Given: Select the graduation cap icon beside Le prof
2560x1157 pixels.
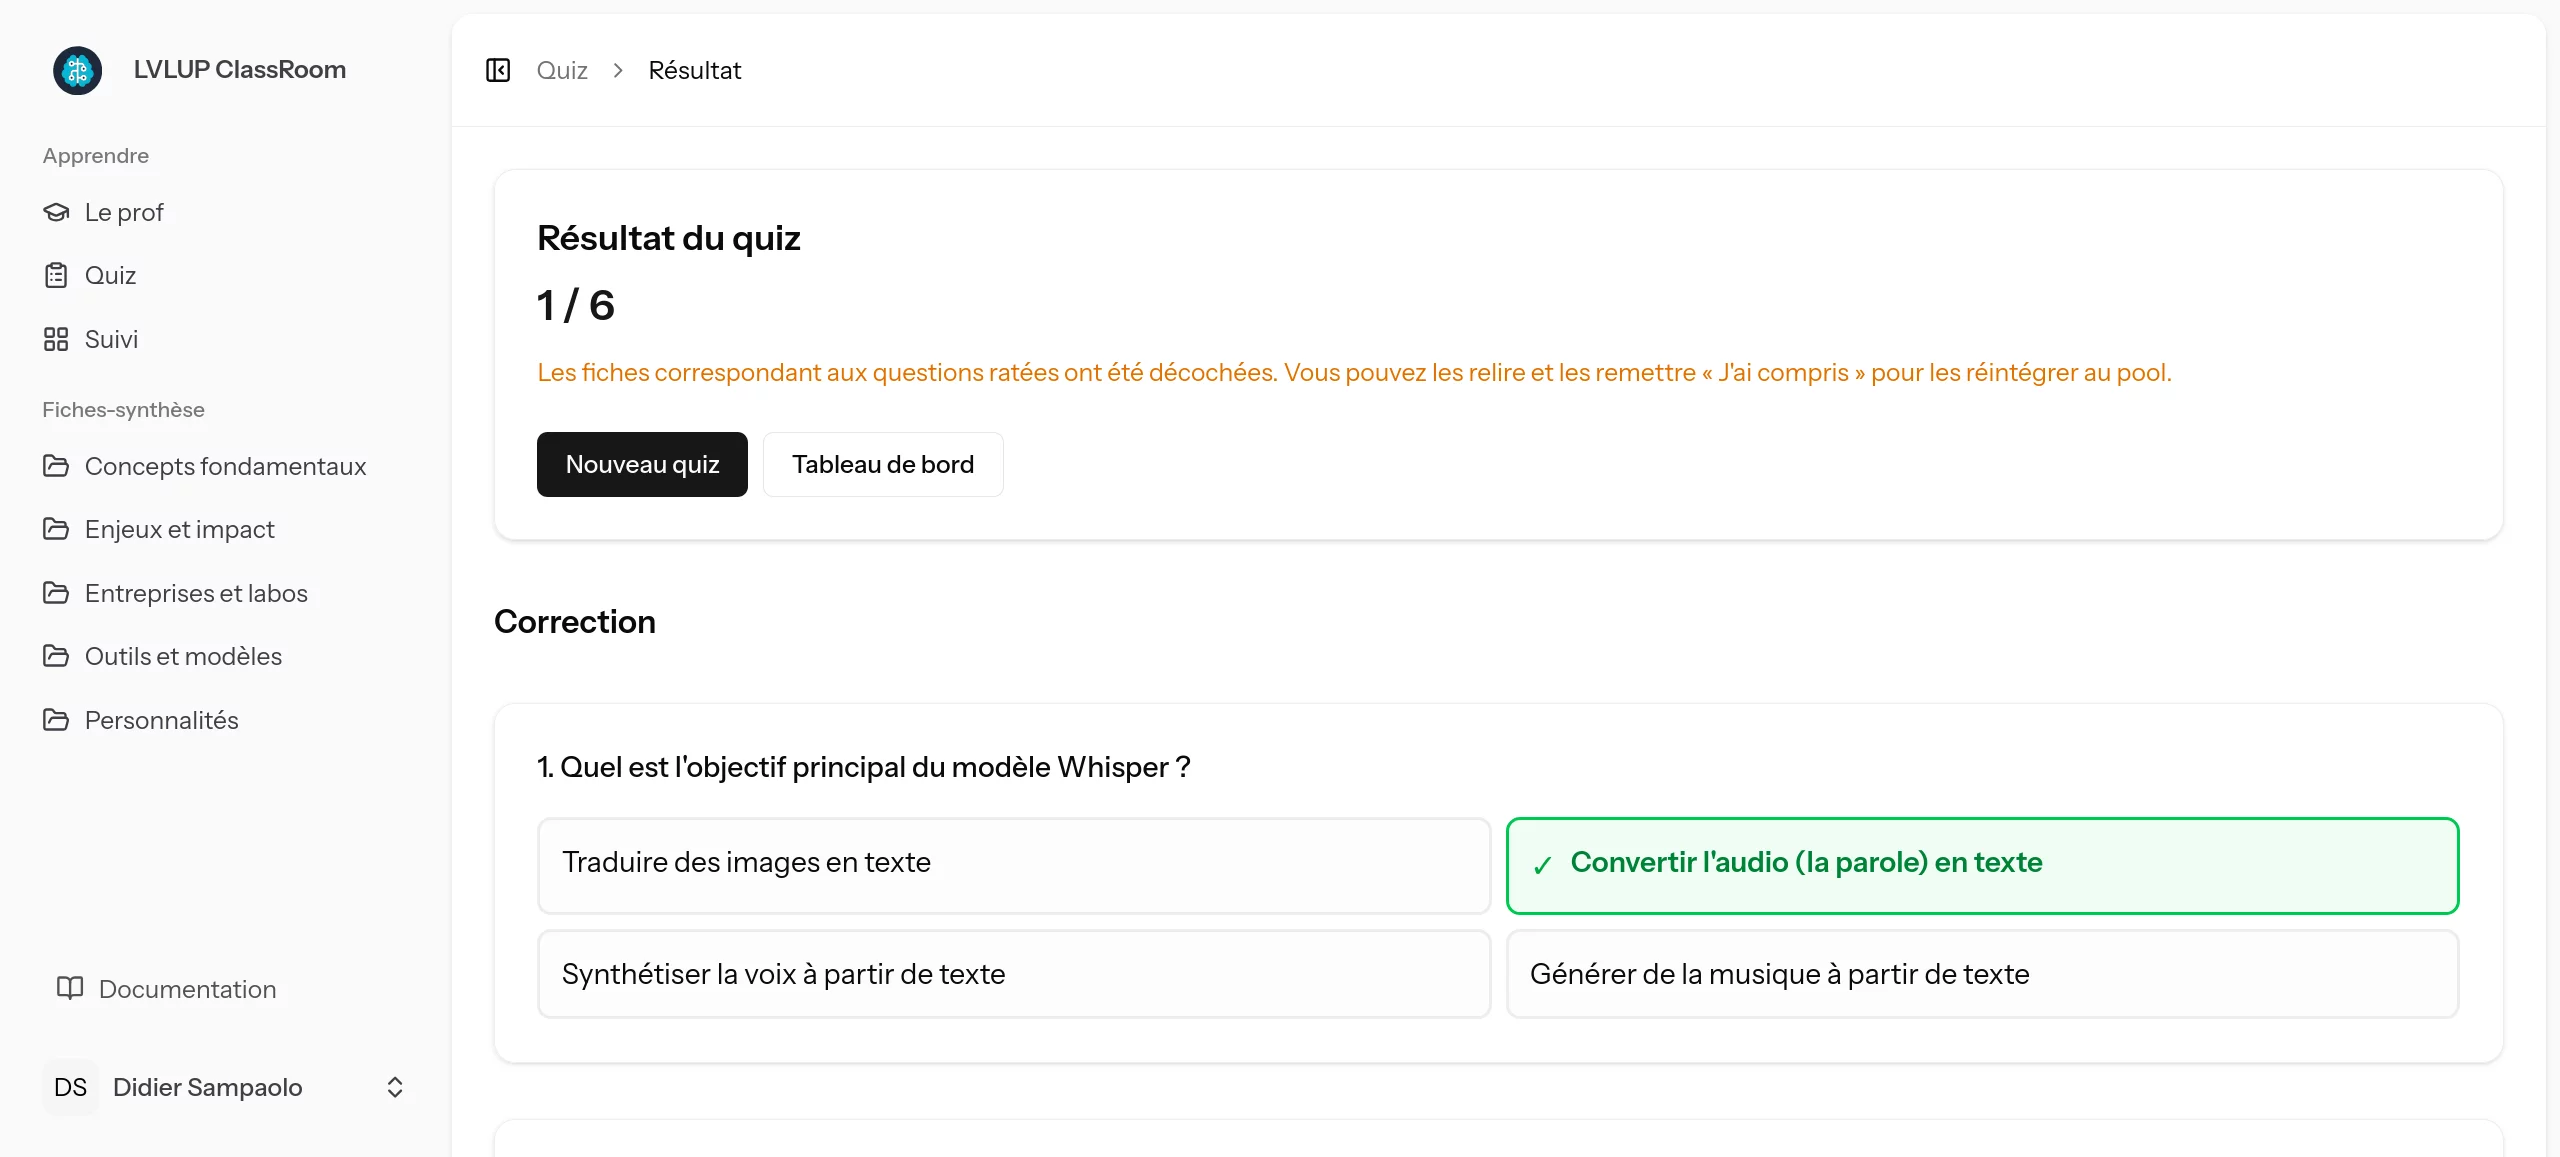Looking at the screenshot, I should point(57,211).
